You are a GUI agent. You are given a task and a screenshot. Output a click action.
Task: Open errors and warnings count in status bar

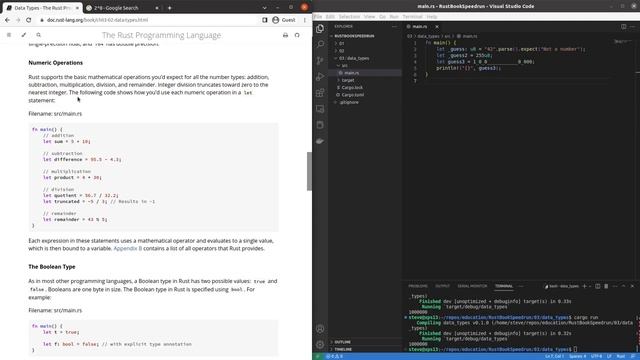coord(335,356)
